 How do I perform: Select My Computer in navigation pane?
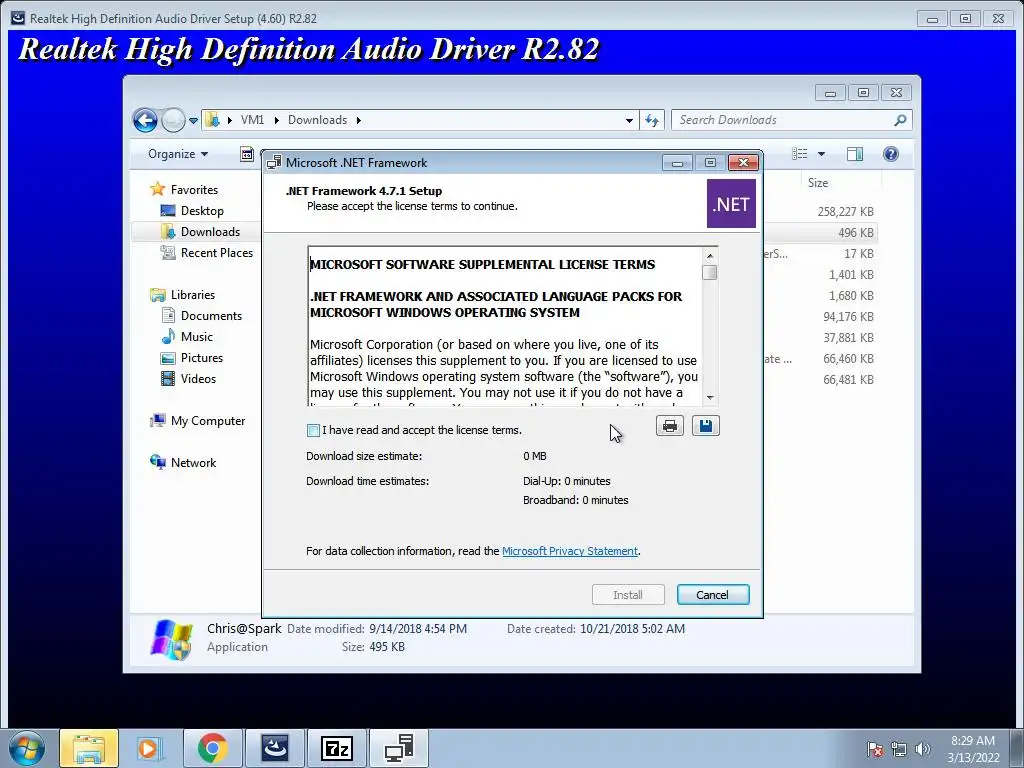208,421
